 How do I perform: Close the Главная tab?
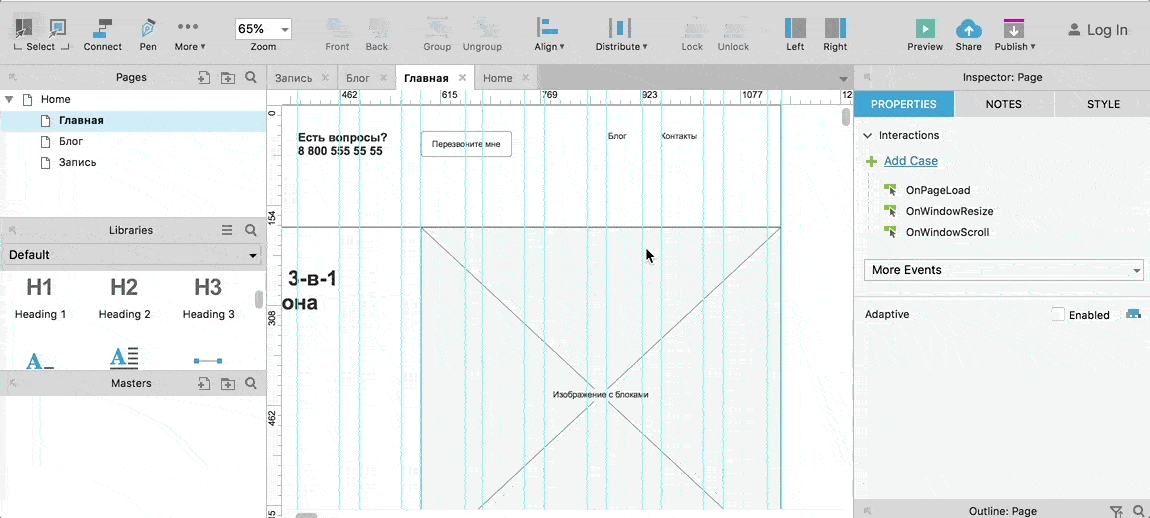tap(462, 77)
